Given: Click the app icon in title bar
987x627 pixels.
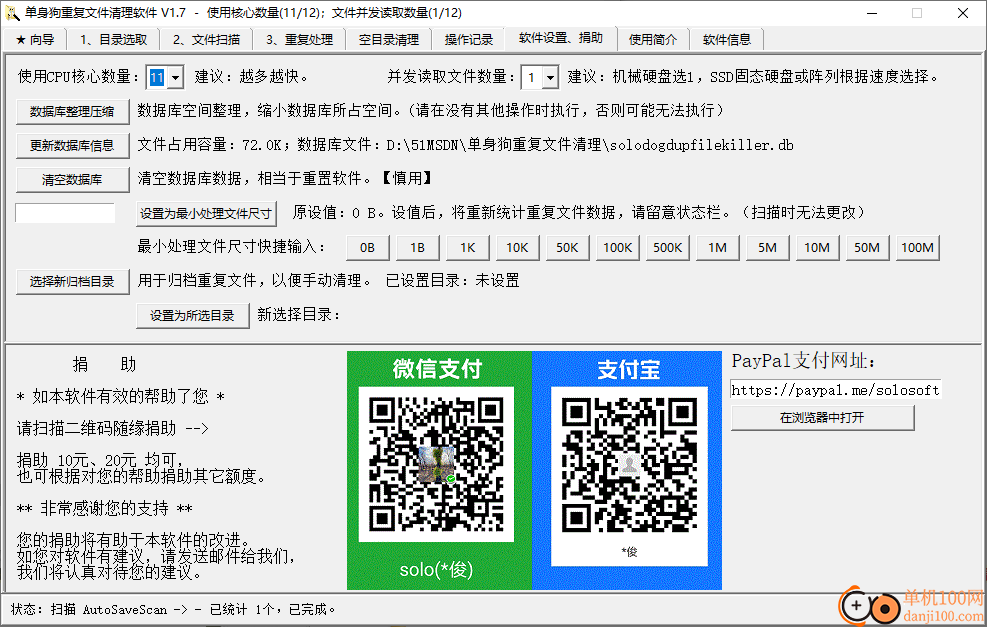Looking at the screenshot, I should [x=13, y=13].
